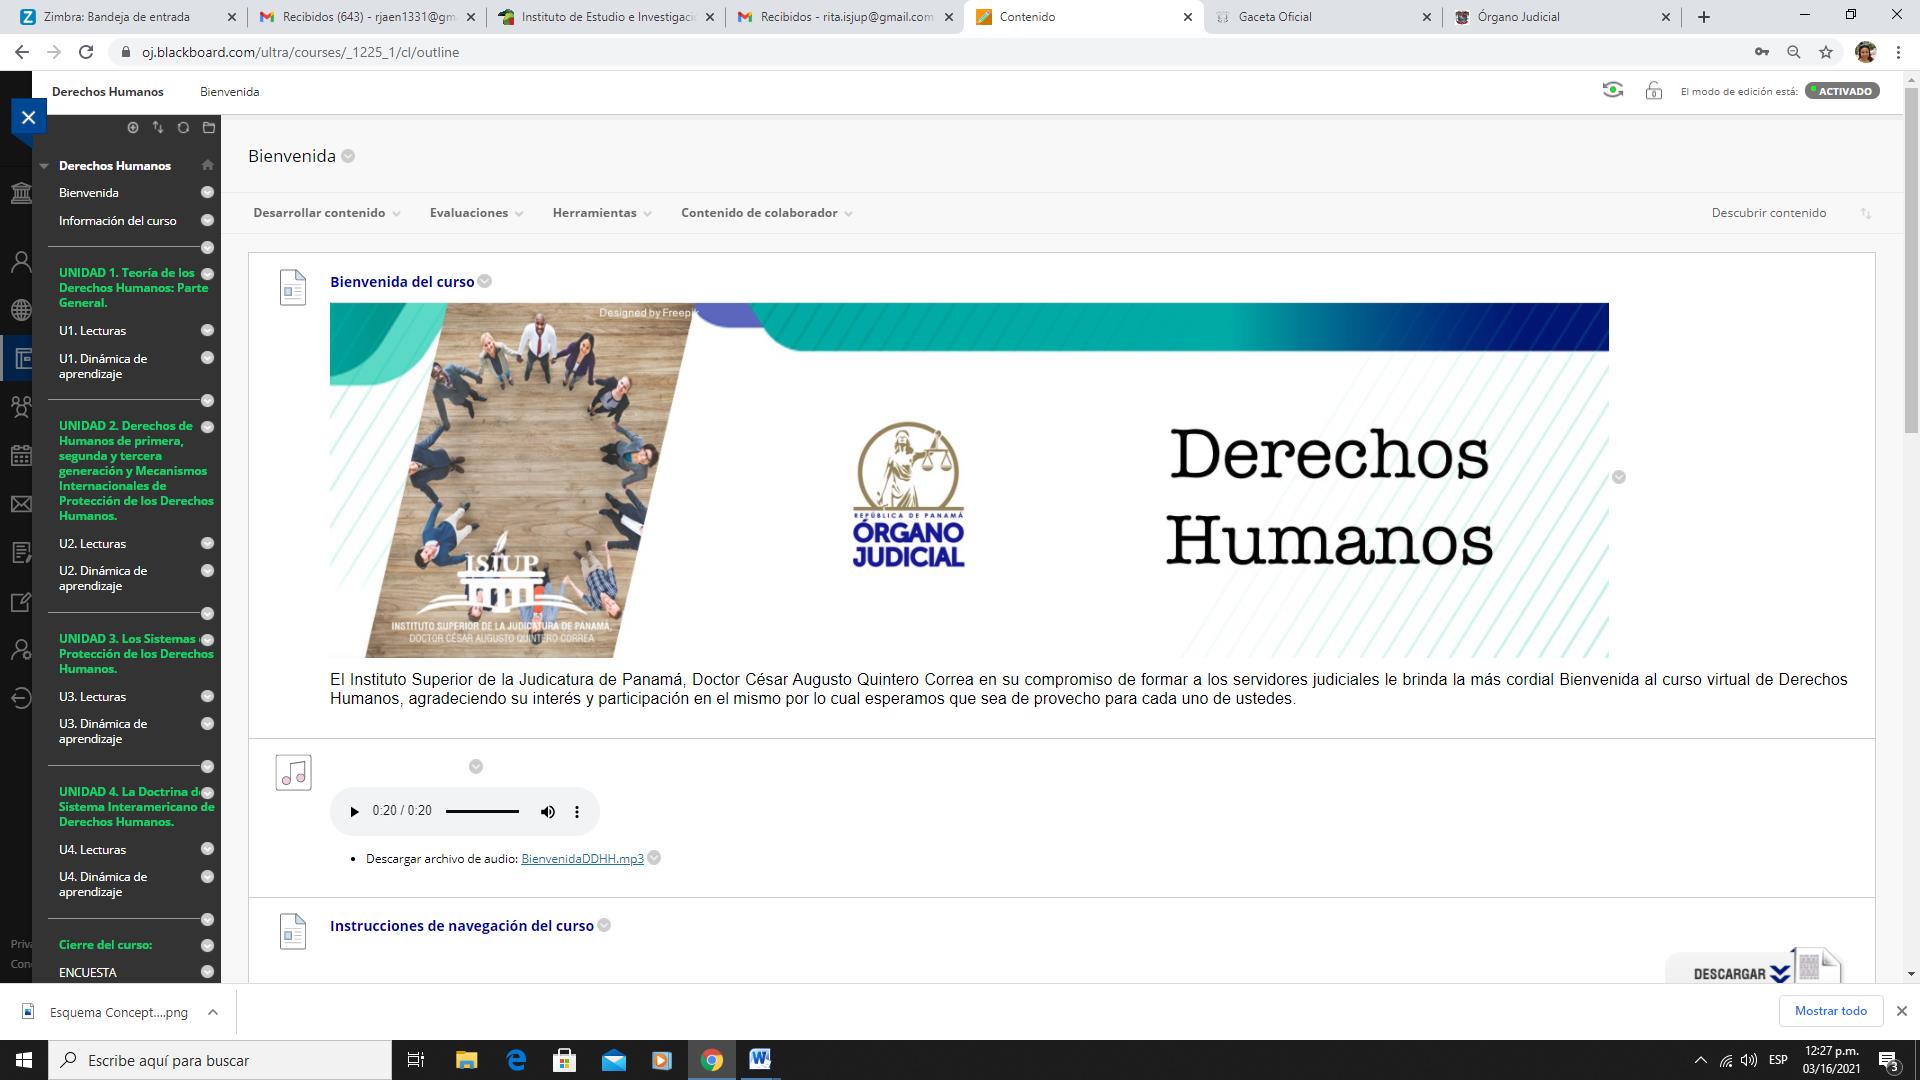1920x1080 pixels.
Task: Open the Messages envelope icon in the sidebar
Action: point(21,504)
